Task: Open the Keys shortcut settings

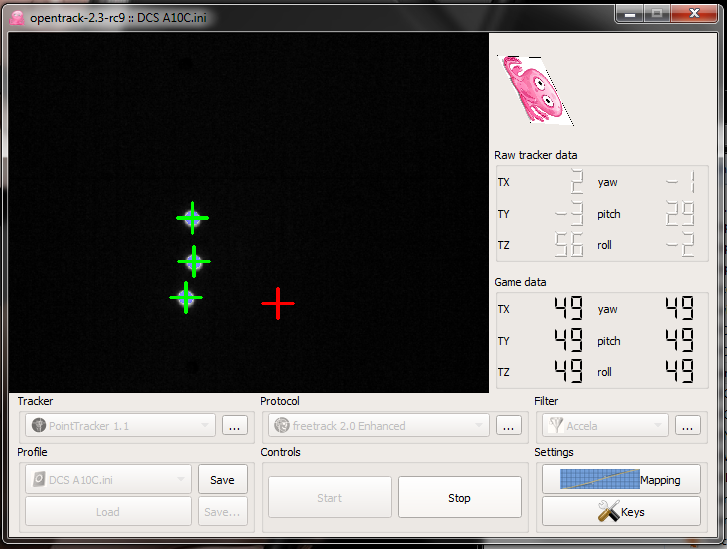Action: (x=621, y=512)
